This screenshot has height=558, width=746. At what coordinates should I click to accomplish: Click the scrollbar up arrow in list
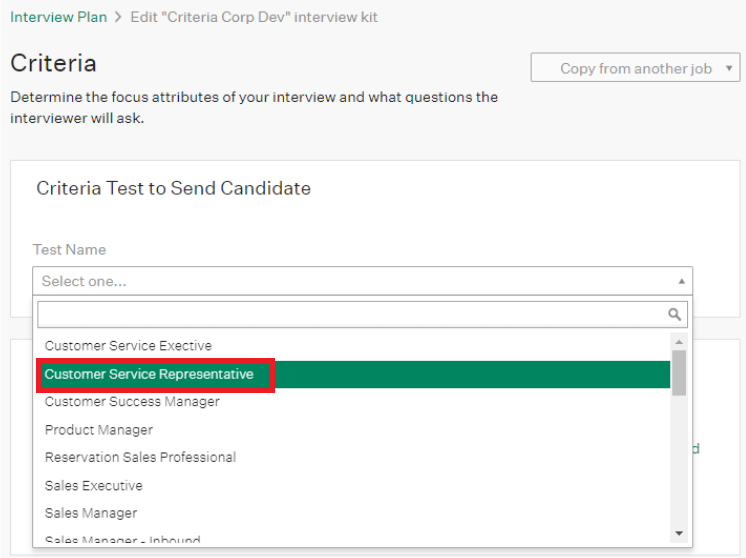click(680, 341)
